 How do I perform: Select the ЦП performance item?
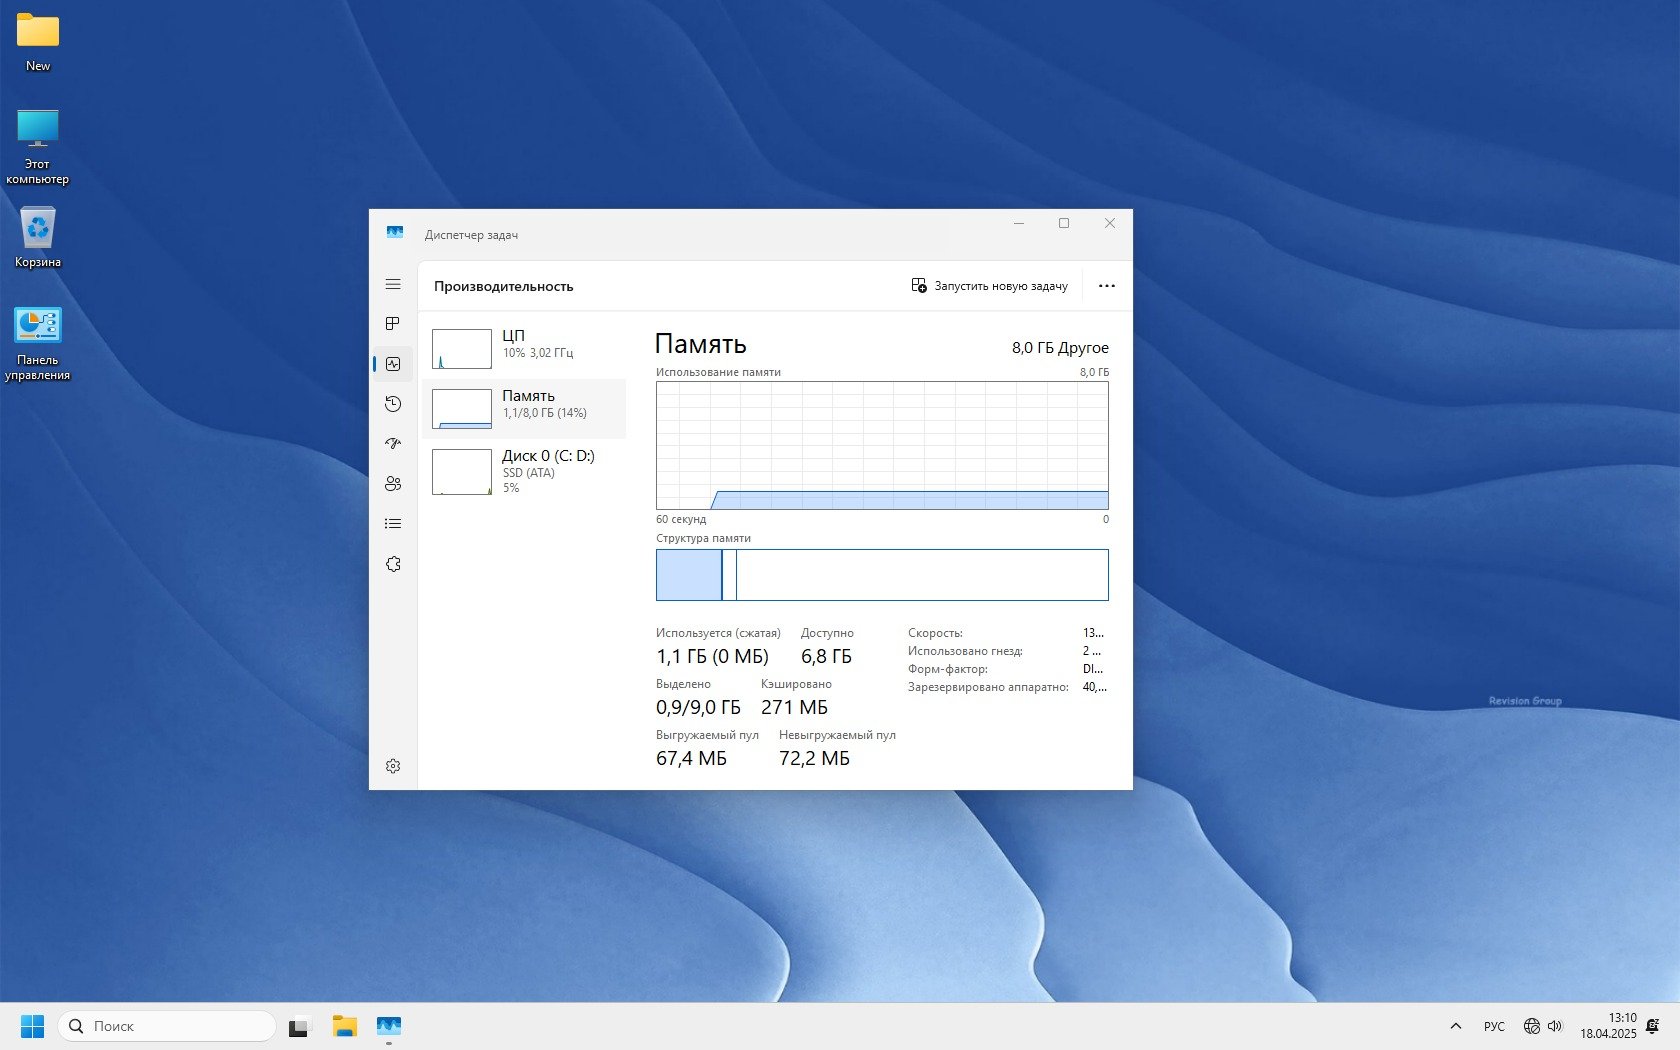pyautogui.click(x=524, y=348)
